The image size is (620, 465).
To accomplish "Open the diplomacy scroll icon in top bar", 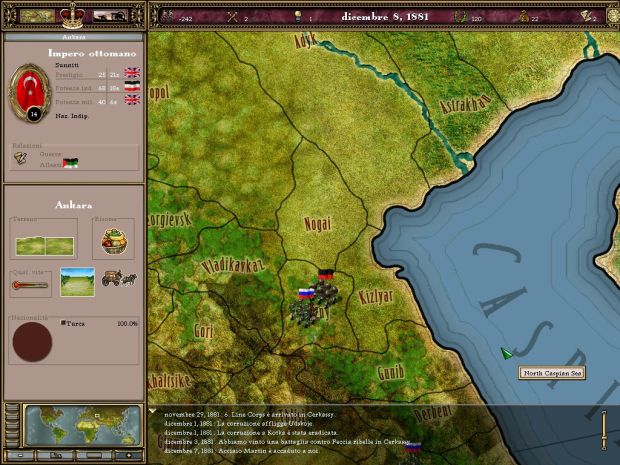I will click(x=586, y=16).
